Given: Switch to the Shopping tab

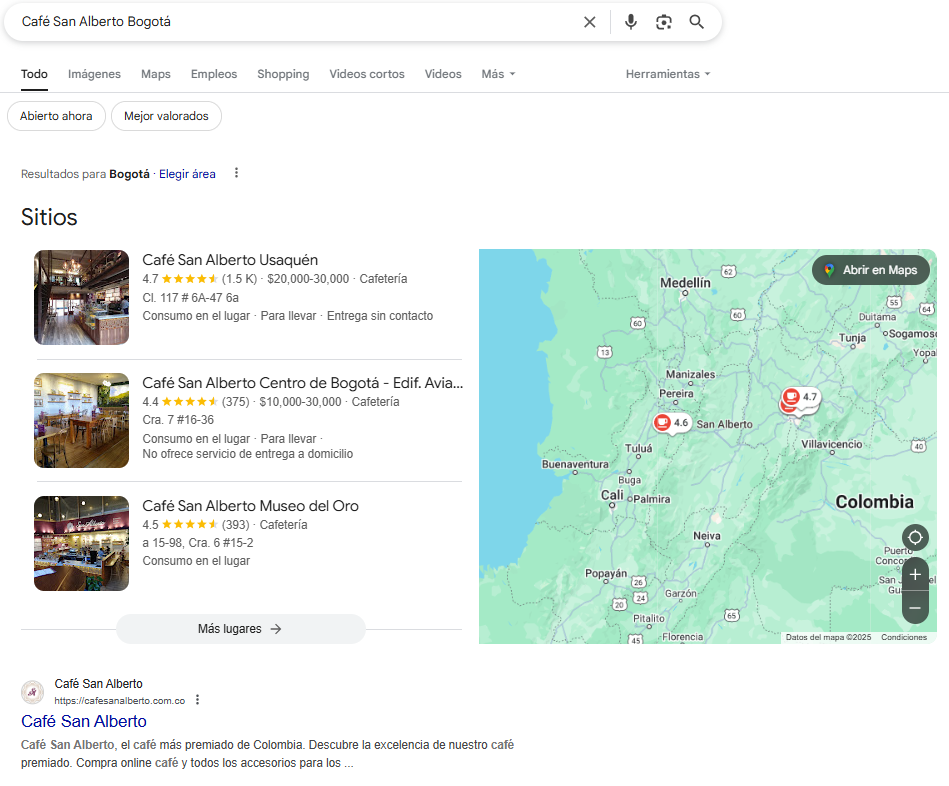Looking at the screenshot, I should point(283,74).
